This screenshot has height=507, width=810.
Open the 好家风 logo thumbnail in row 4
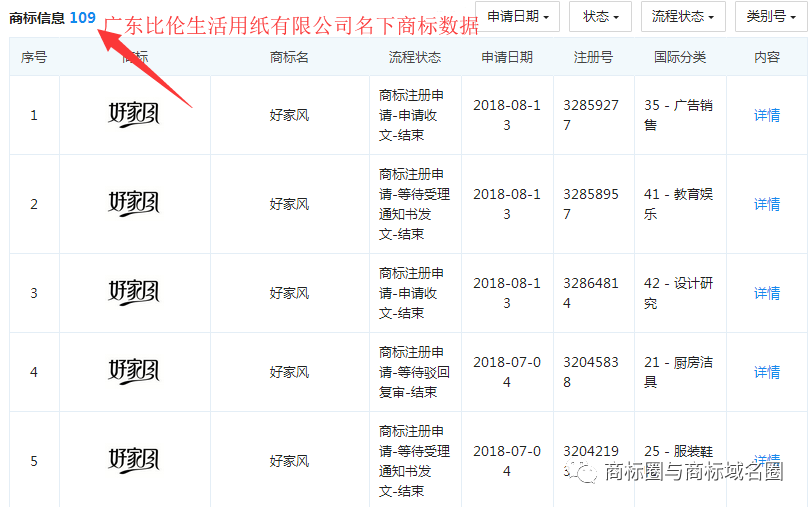[134, 372]
